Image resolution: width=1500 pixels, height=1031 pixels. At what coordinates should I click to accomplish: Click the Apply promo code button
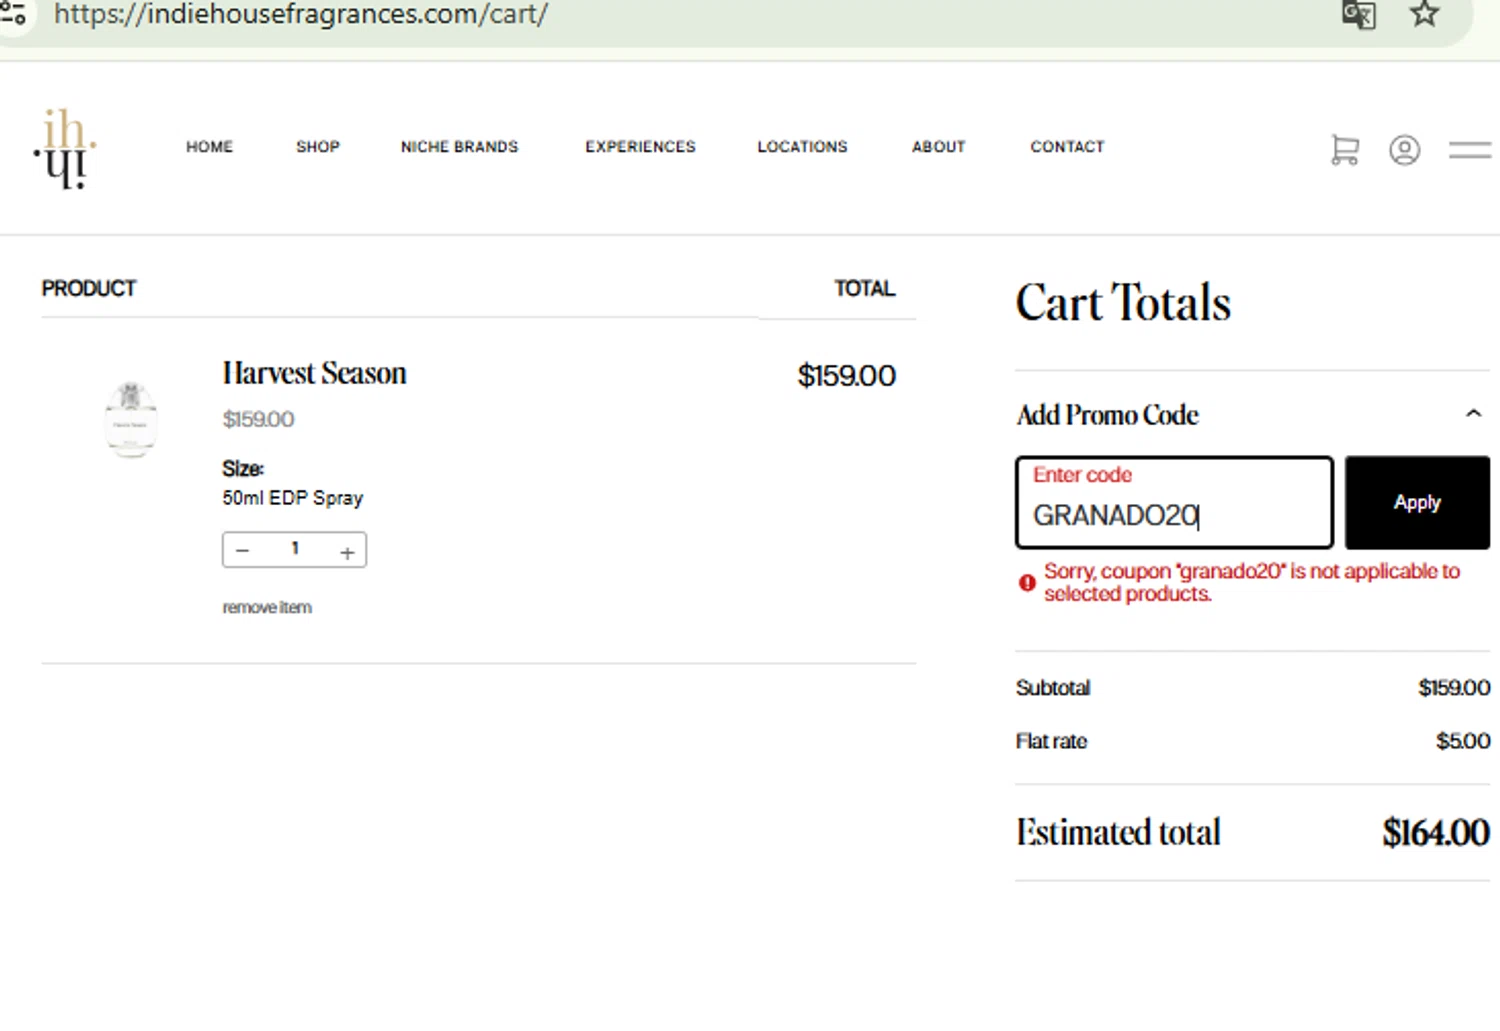tap(1417, 502)
